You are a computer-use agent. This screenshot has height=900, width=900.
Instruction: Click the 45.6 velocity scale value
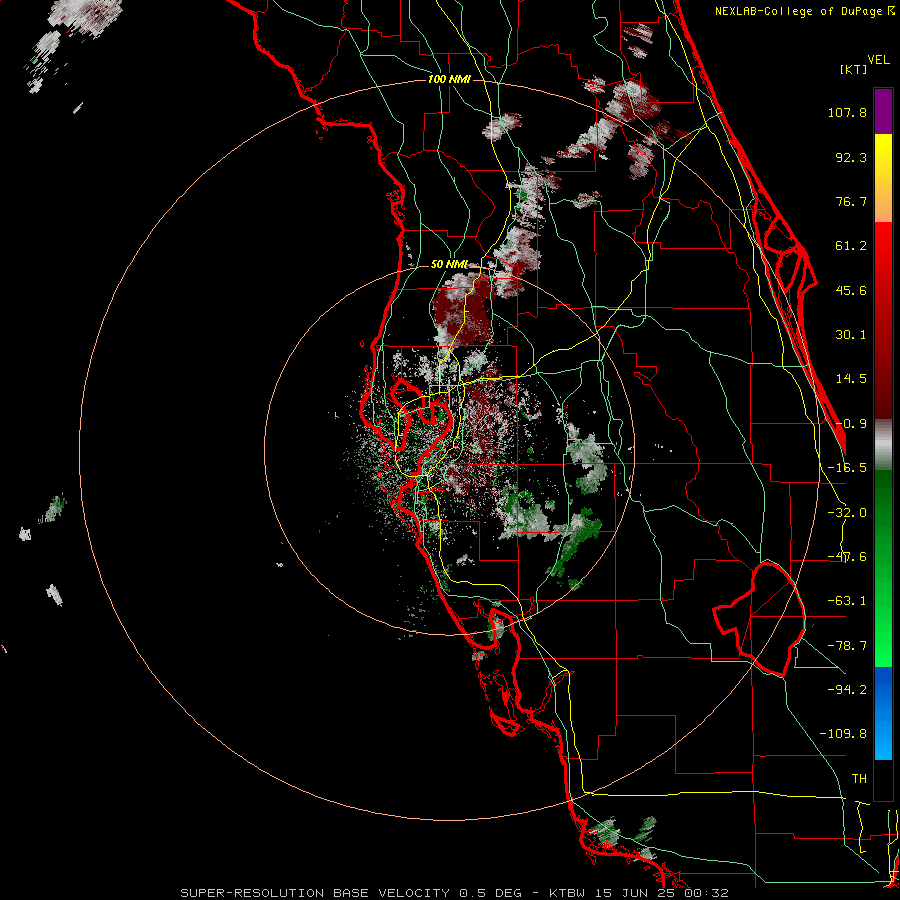[851, 290]
